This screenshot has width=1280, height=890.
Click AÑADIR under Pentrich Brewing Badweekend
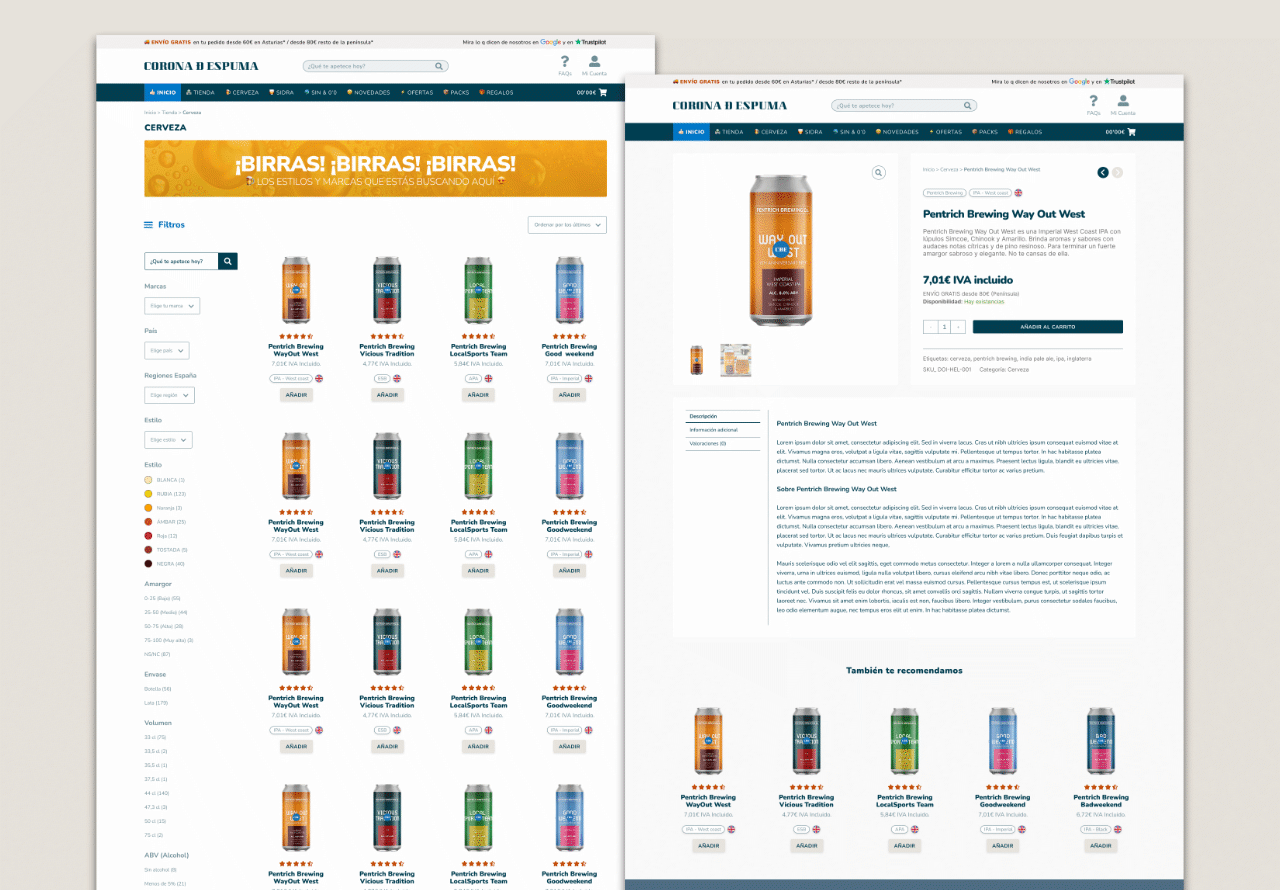[x=1100, y=846]
